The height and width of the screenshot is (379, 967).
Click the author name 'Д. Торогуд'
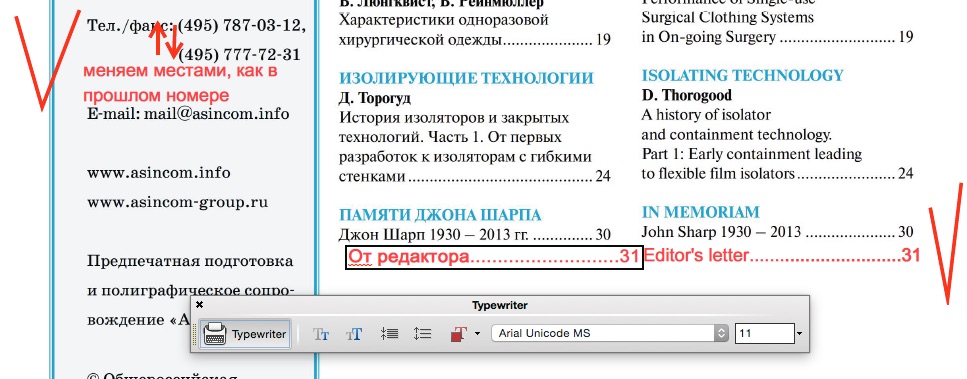click(x=375, y=98)
